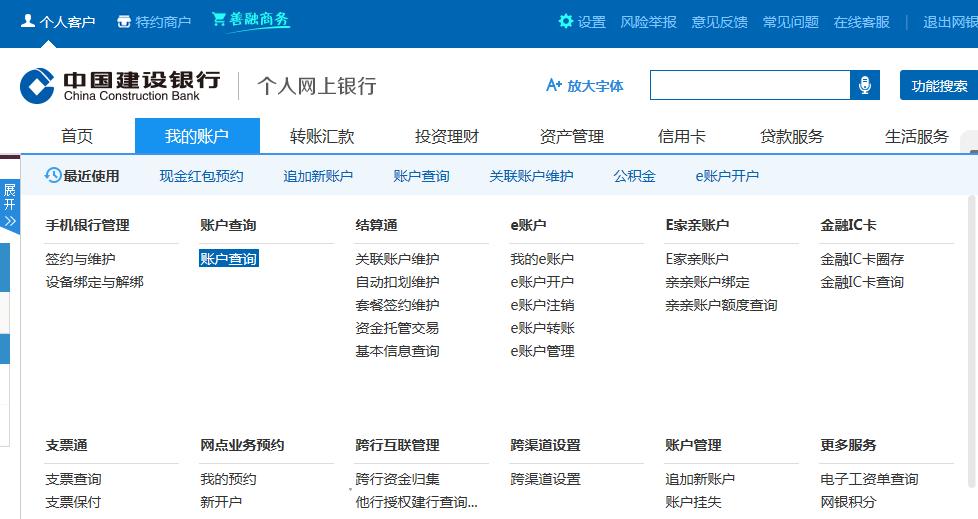Open 我的预约 link
Viewport: 978px width, 519px height.
pyautogui.click(x=228, y=479)
